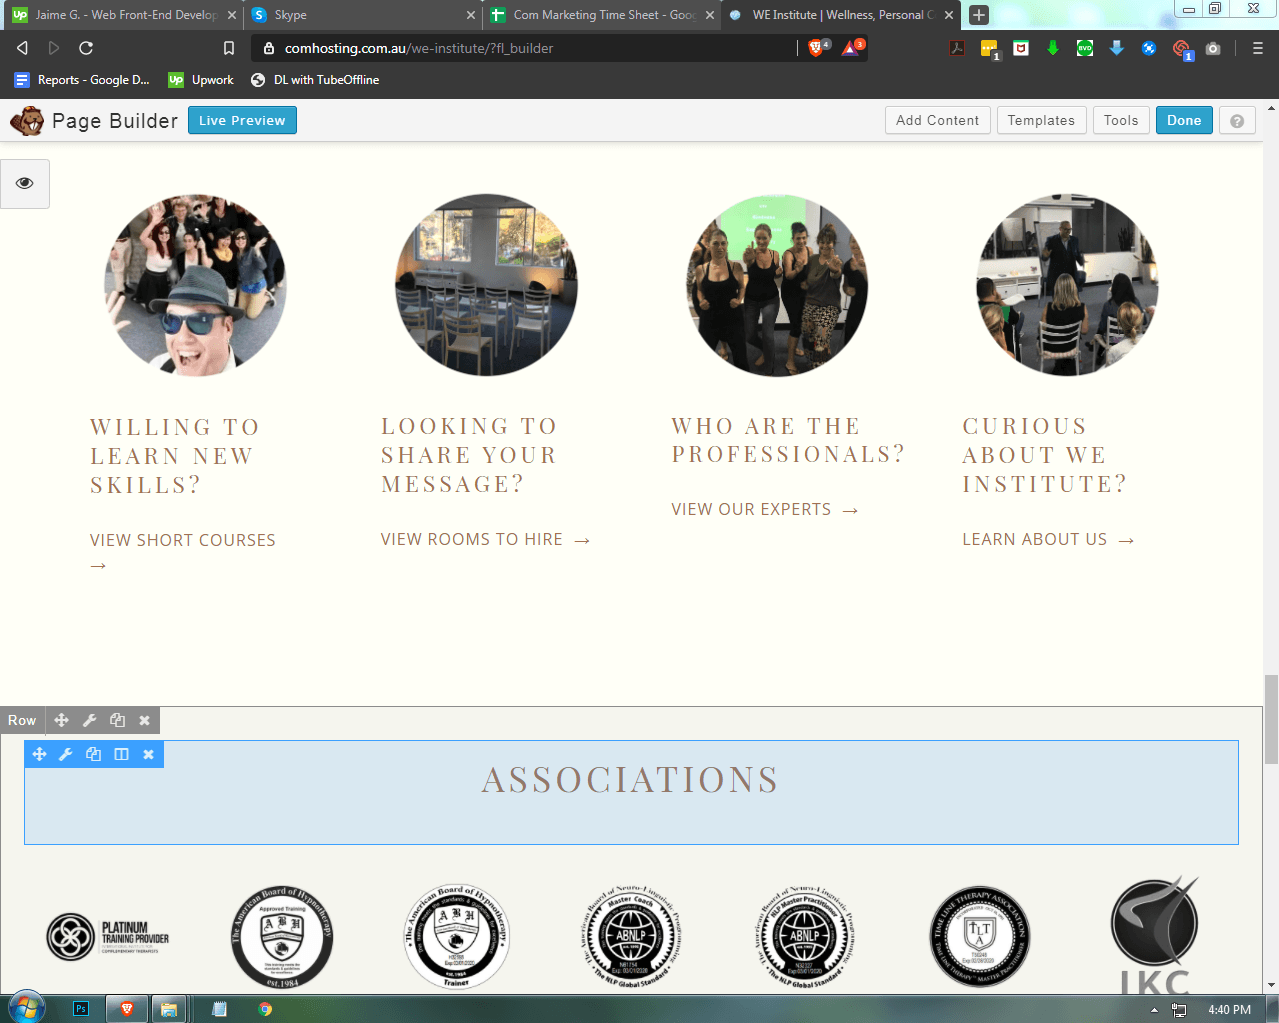Screen dimensions: 1279x1023
Task: Click the Live Preview button
Action: (x=242, y=120)
